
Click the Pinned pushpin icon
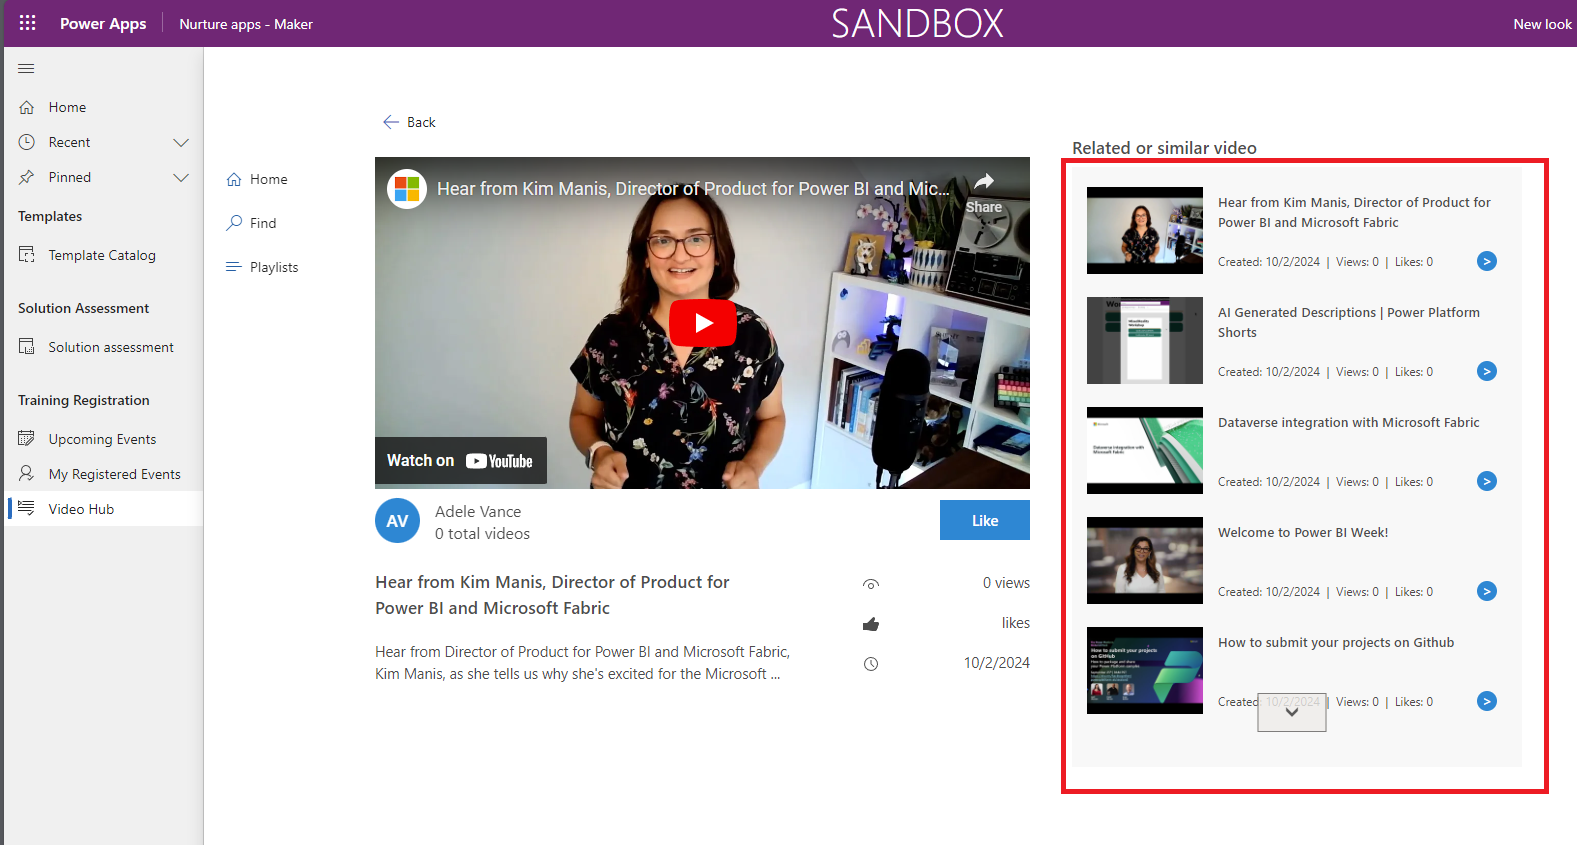coord(27,177)
